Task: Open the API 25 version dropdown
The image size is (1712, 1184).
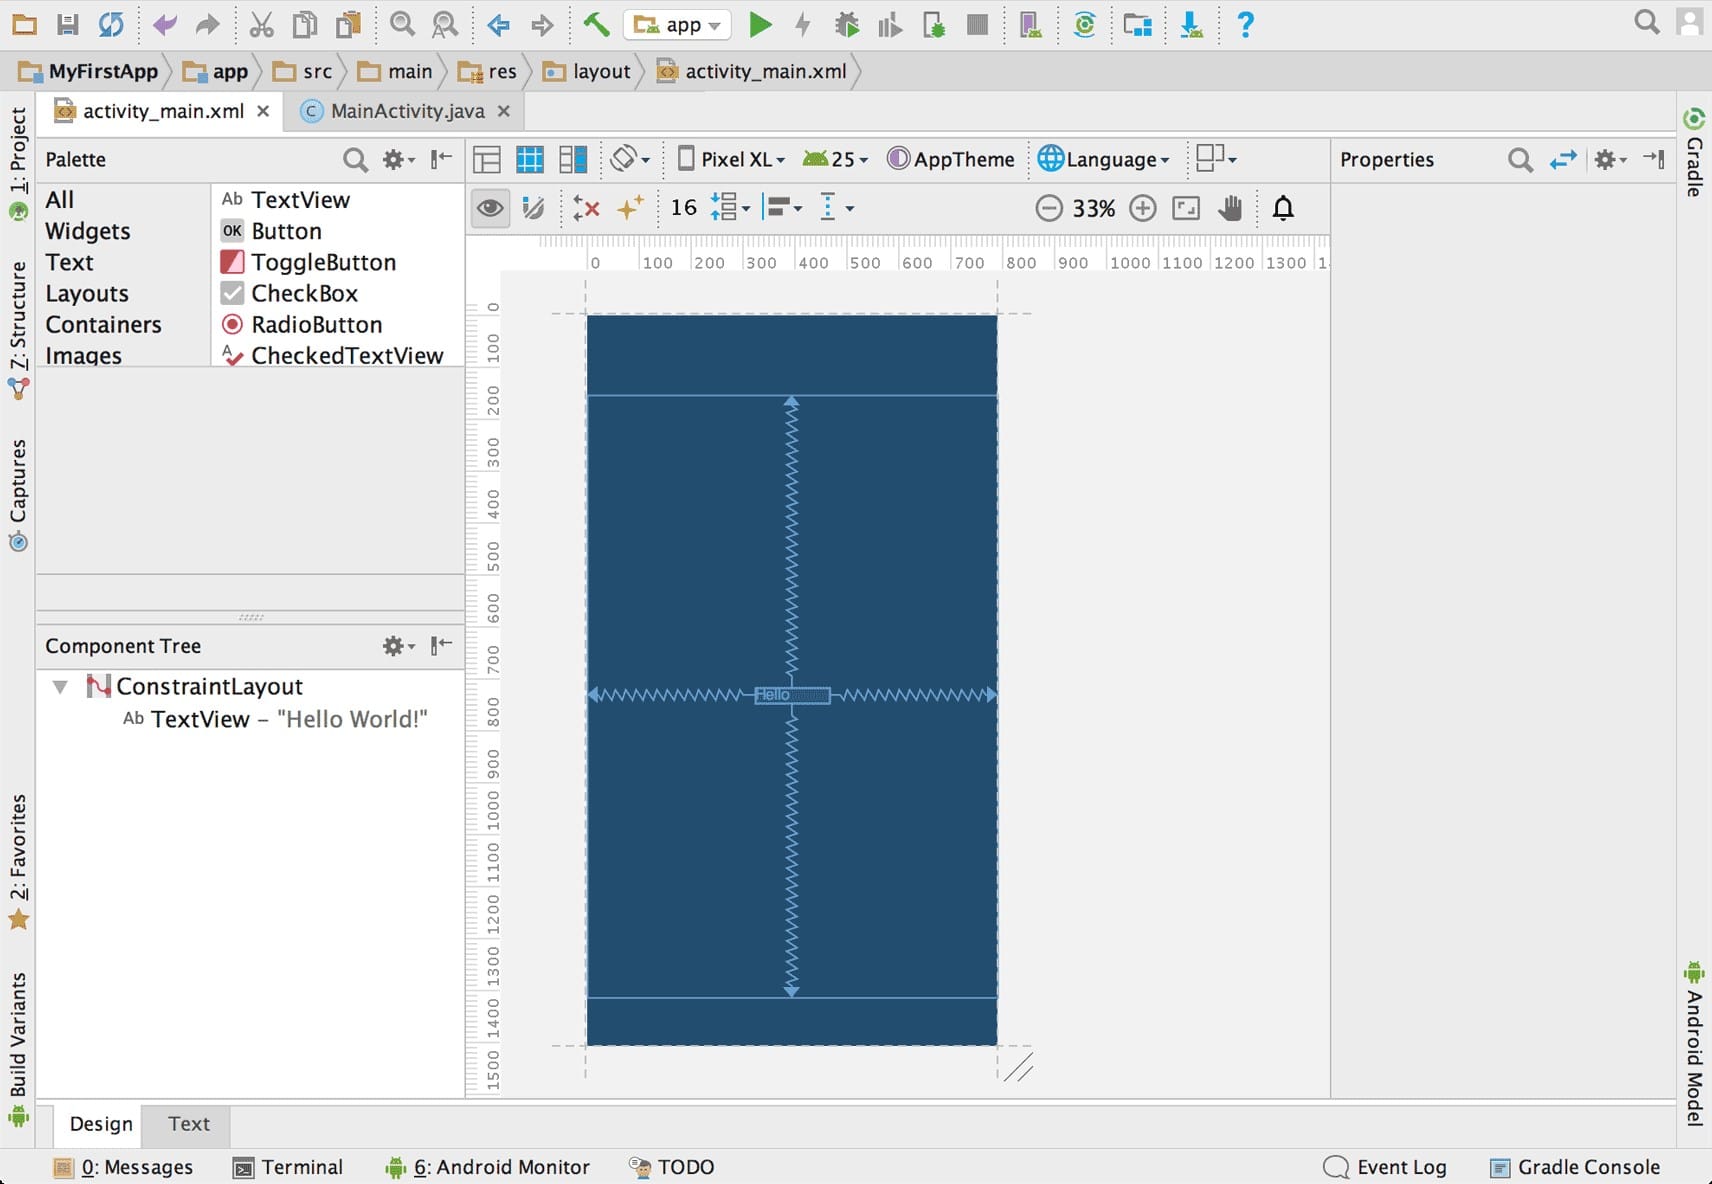Action: (835, 159)
